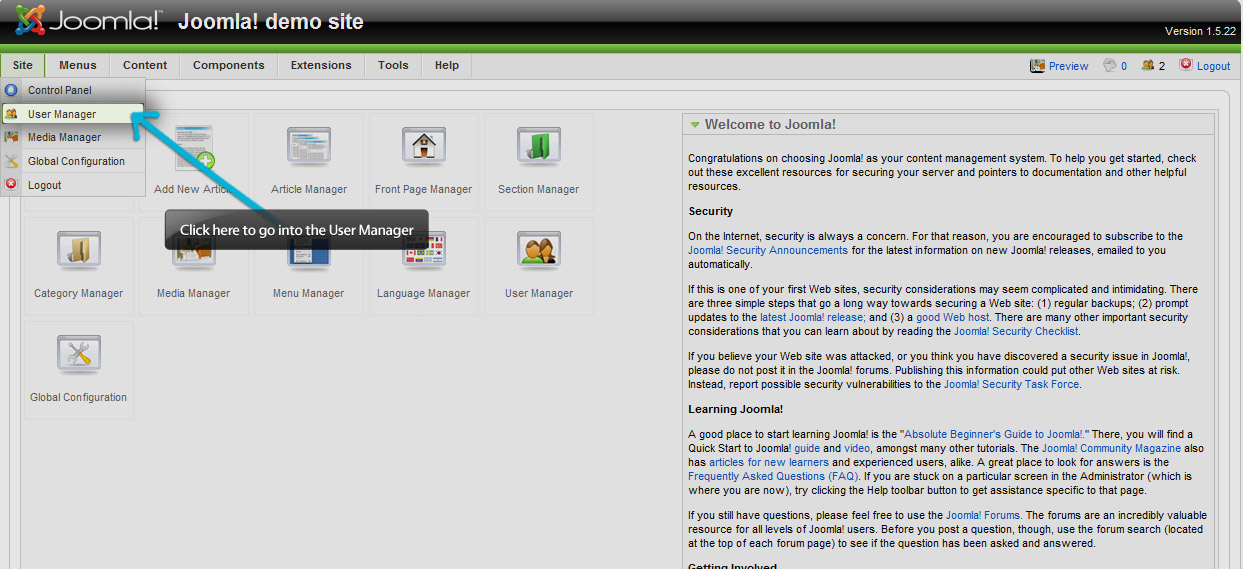Open articles for new learners link
The width and height of the screenshot is (1243, 569).
pyautogui.click(x=769, y=463)
